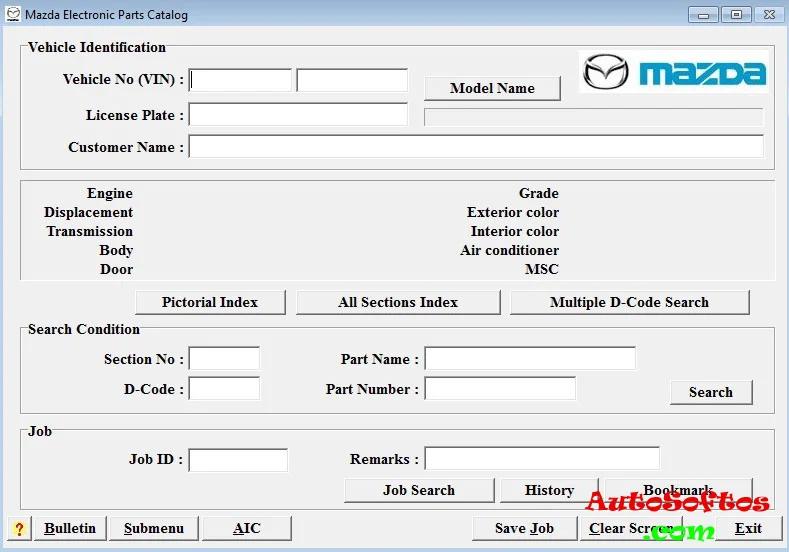Click the License Plate field
This screenshot has height=552, width=789.
tap(298, 115)
